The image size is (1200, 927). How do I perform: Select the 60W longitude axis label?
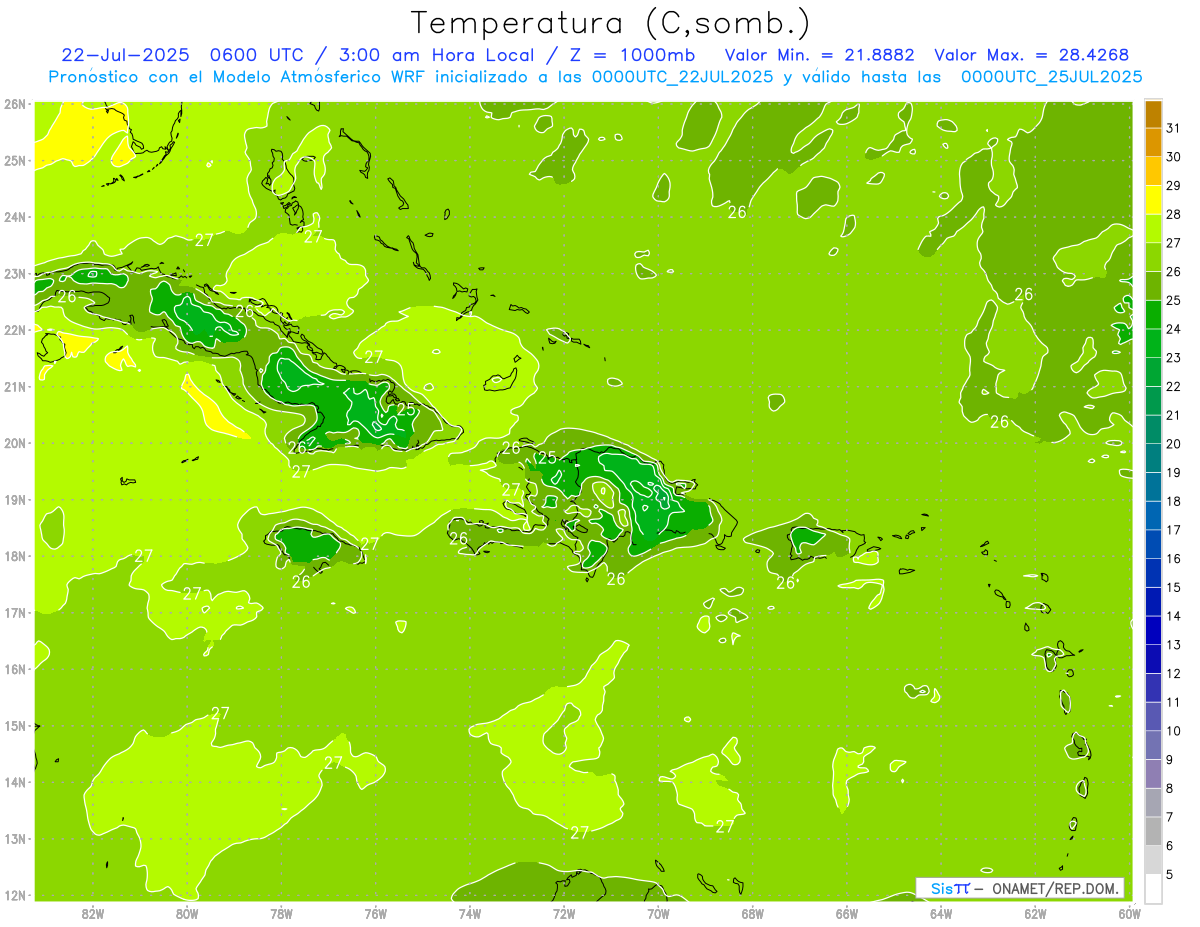click(x=1129, y=913)
